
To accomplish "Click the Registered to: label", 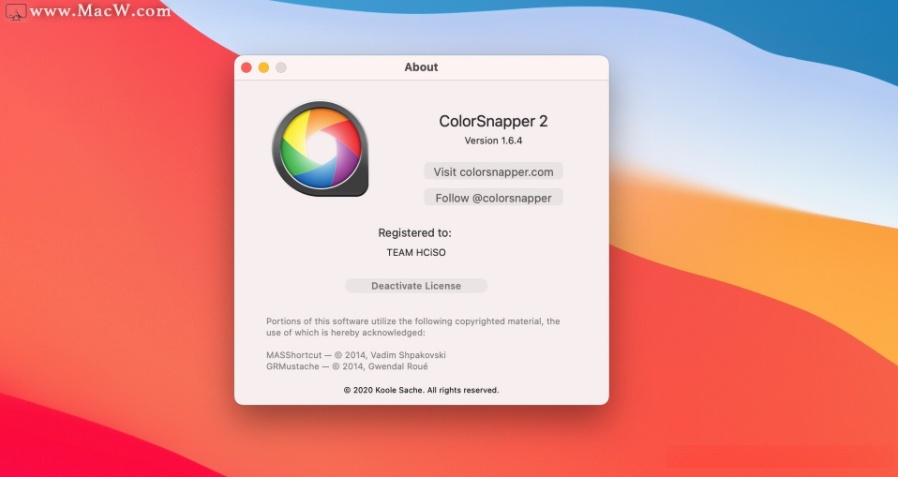I will (x=415, y=233).
